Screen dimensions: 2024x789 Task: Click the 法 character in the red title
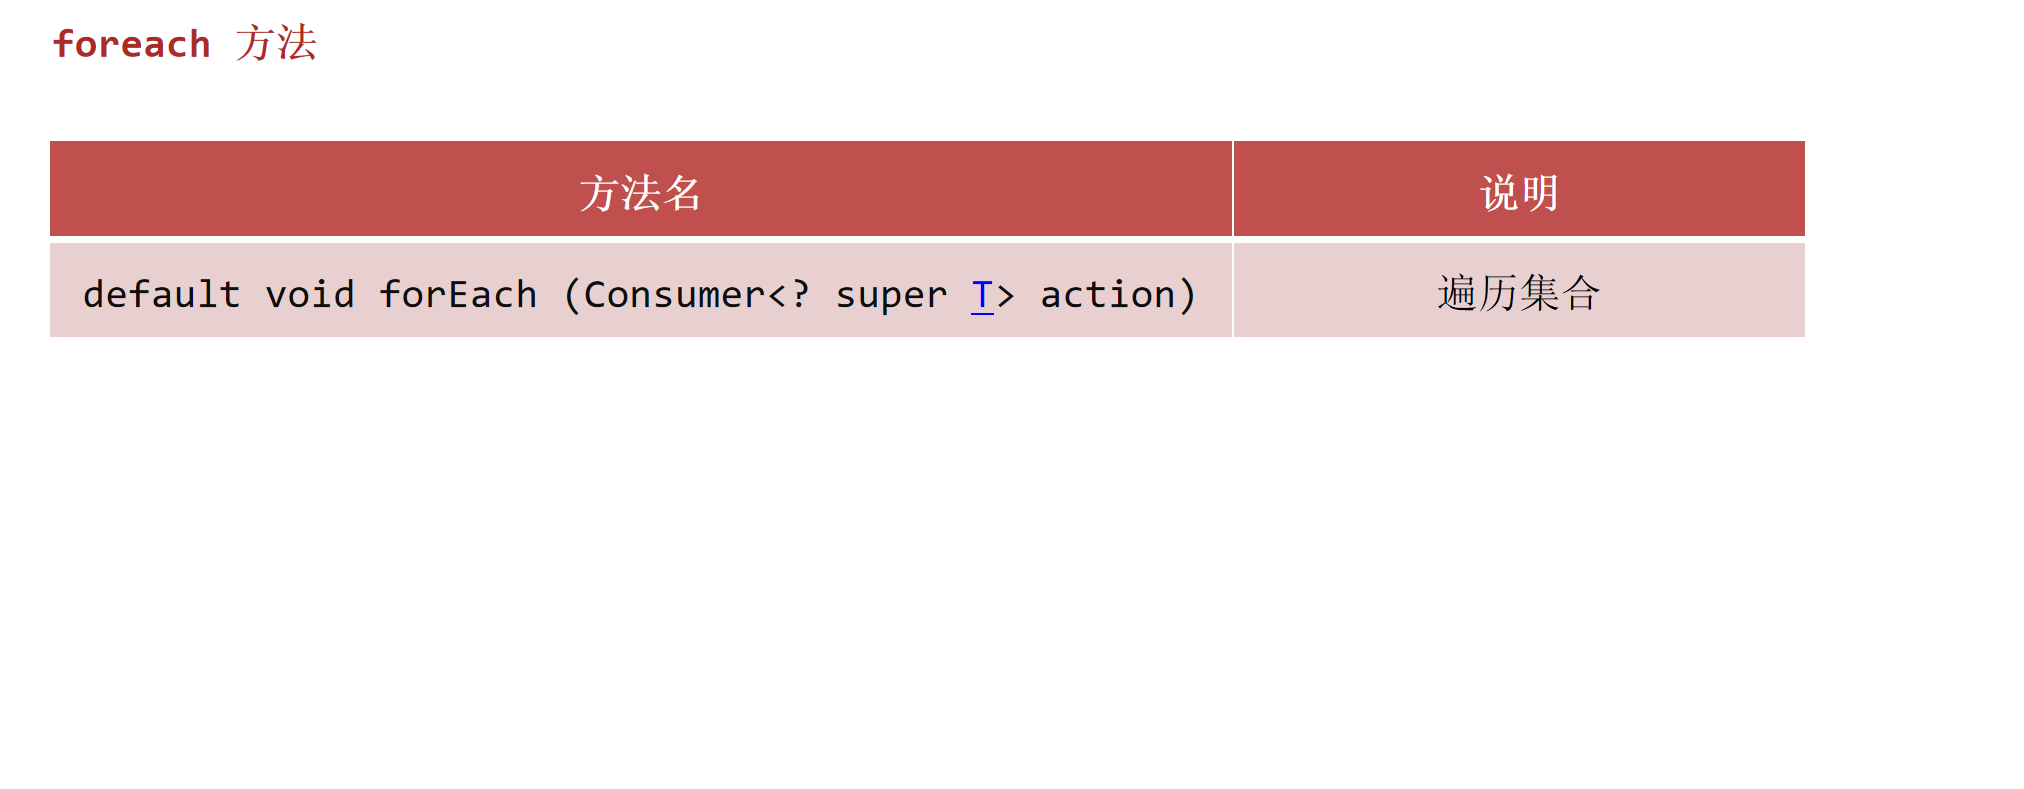297,44
